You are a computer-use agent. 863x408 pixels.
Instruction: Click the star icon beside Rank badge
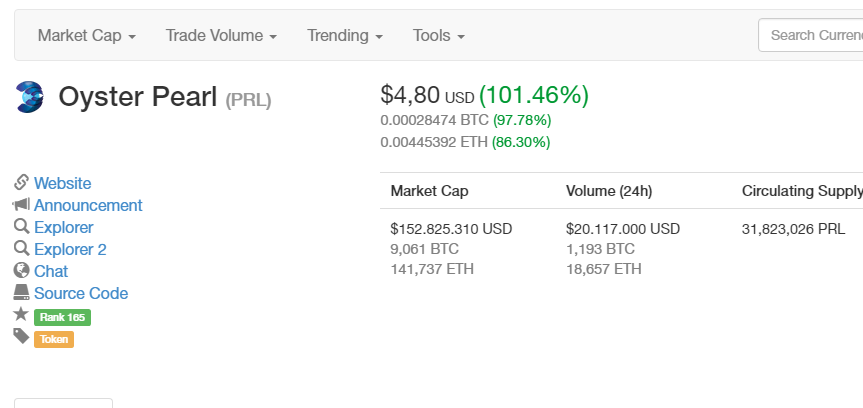tap(21, 316)
